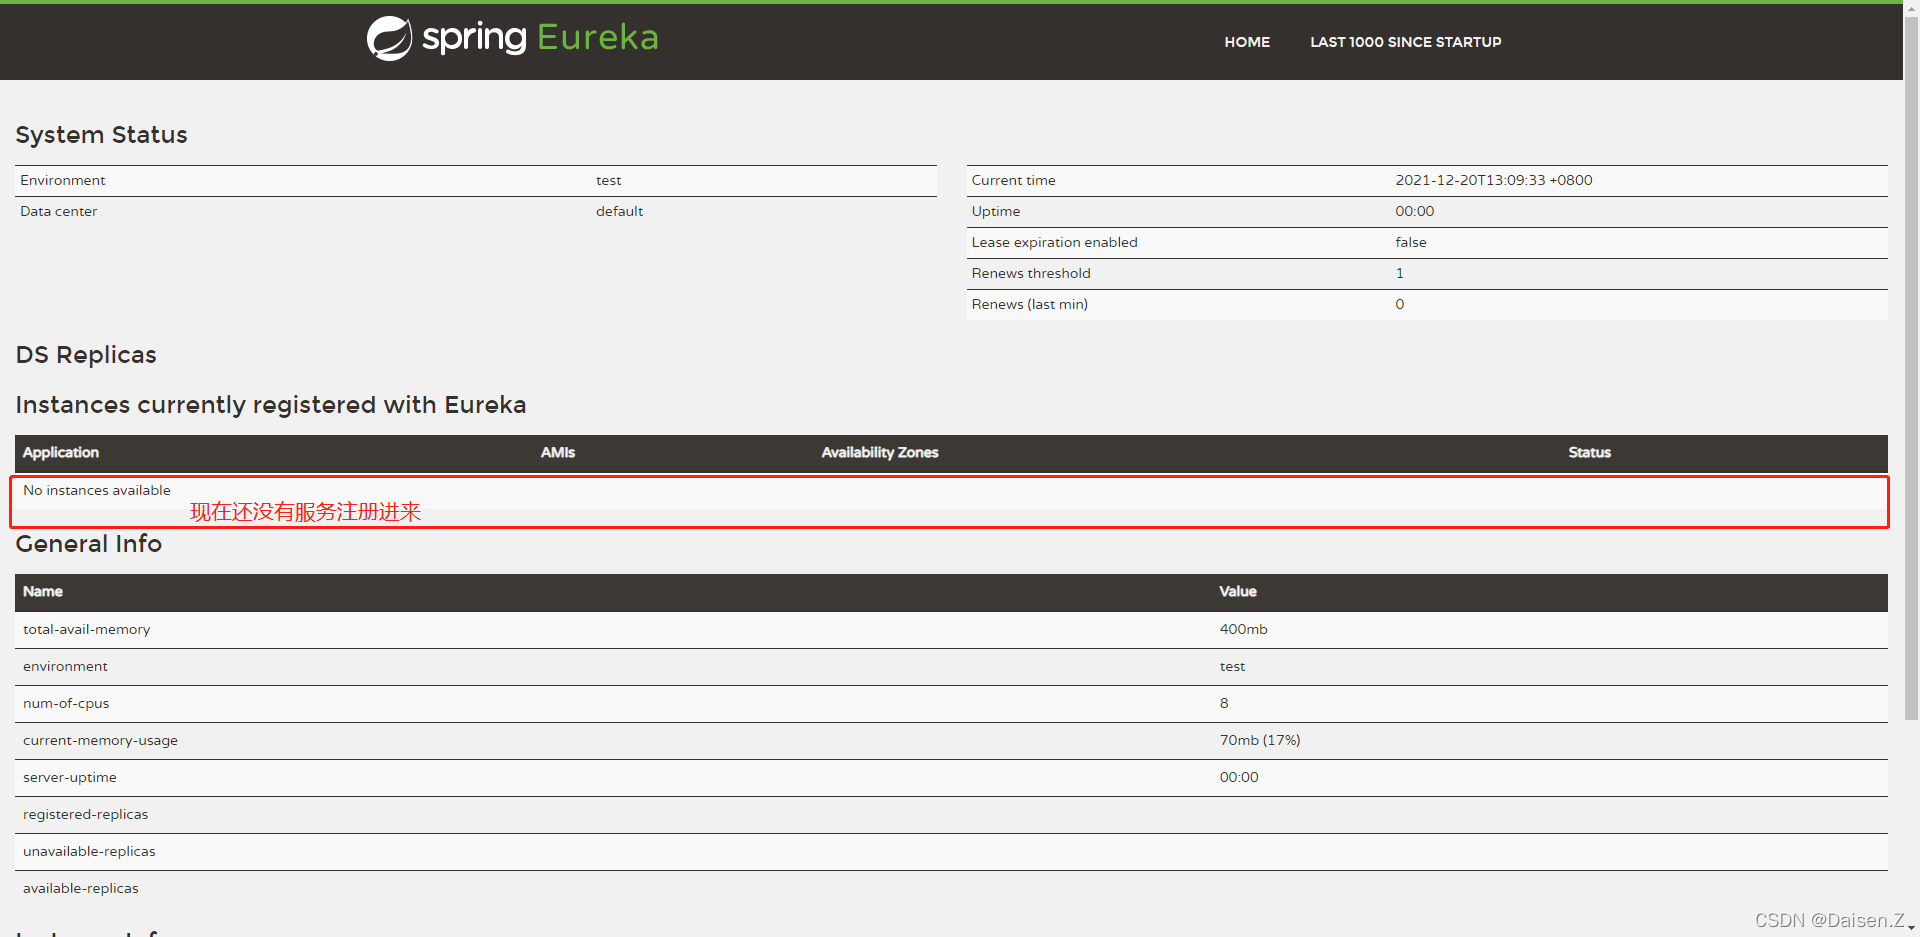Open LAST 1000 SINCE STARTUP page

tap(1405, 42)
